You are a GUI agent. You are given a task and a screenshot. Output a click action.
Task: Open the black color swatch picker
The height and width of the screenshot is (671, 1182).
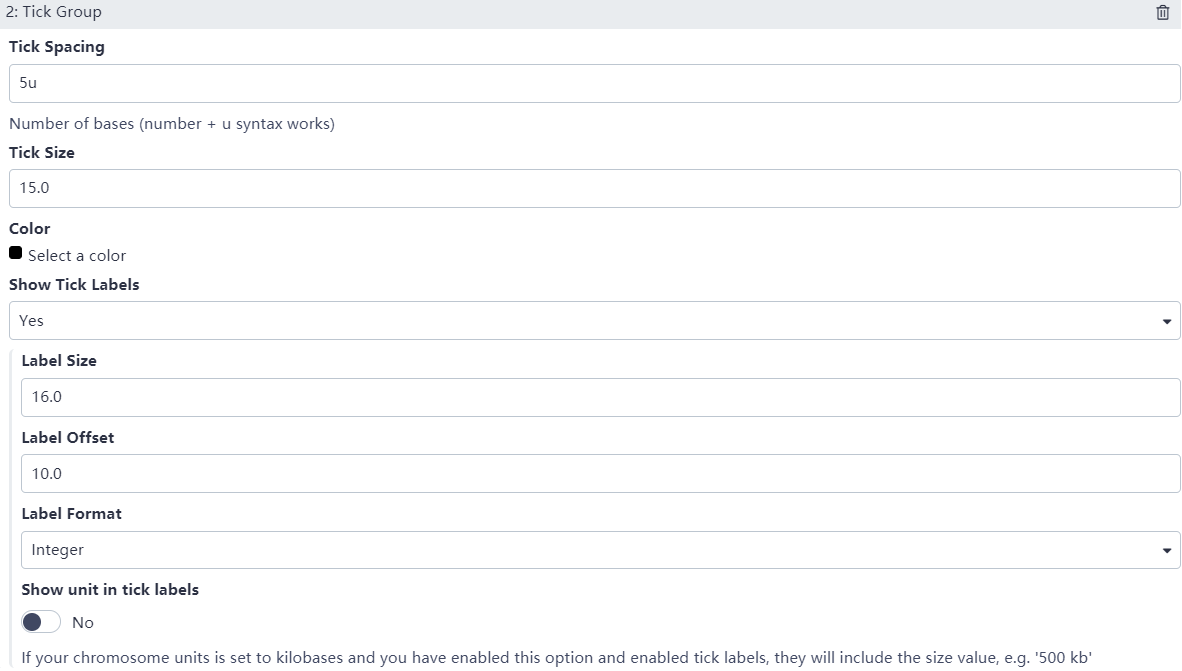coord(15,254)
